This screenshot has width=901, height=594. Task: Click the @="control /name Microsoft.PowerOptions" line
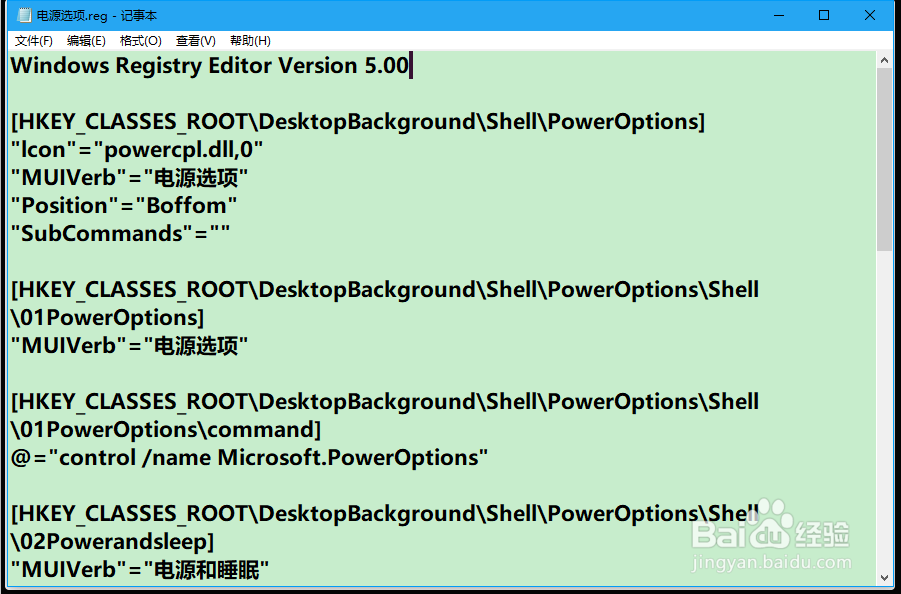coord(249,458)
